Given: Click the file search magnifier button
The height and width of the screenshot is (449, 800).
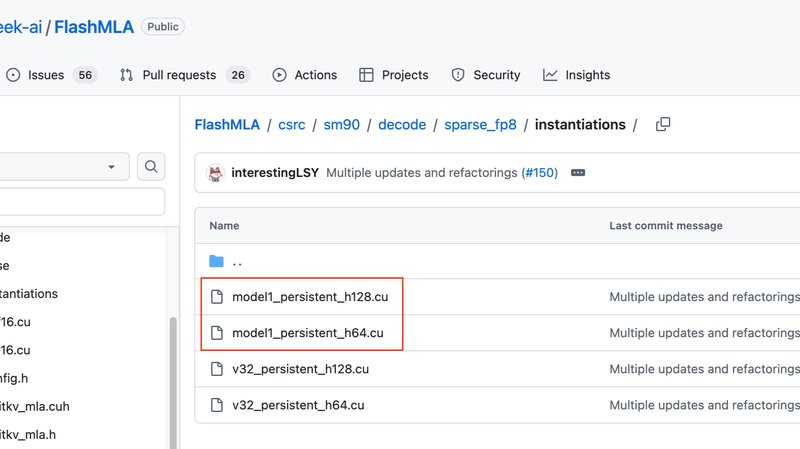Looking at the screenshot, I should (x=151, y=166).
